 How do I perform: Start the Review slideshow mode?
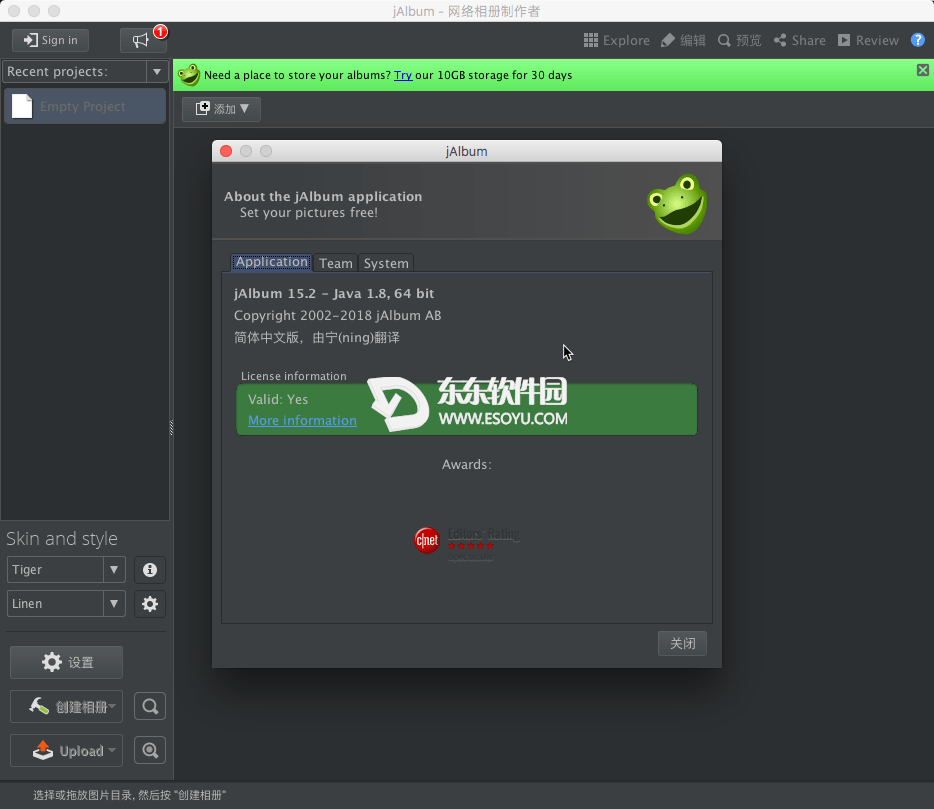pos(868,41)
